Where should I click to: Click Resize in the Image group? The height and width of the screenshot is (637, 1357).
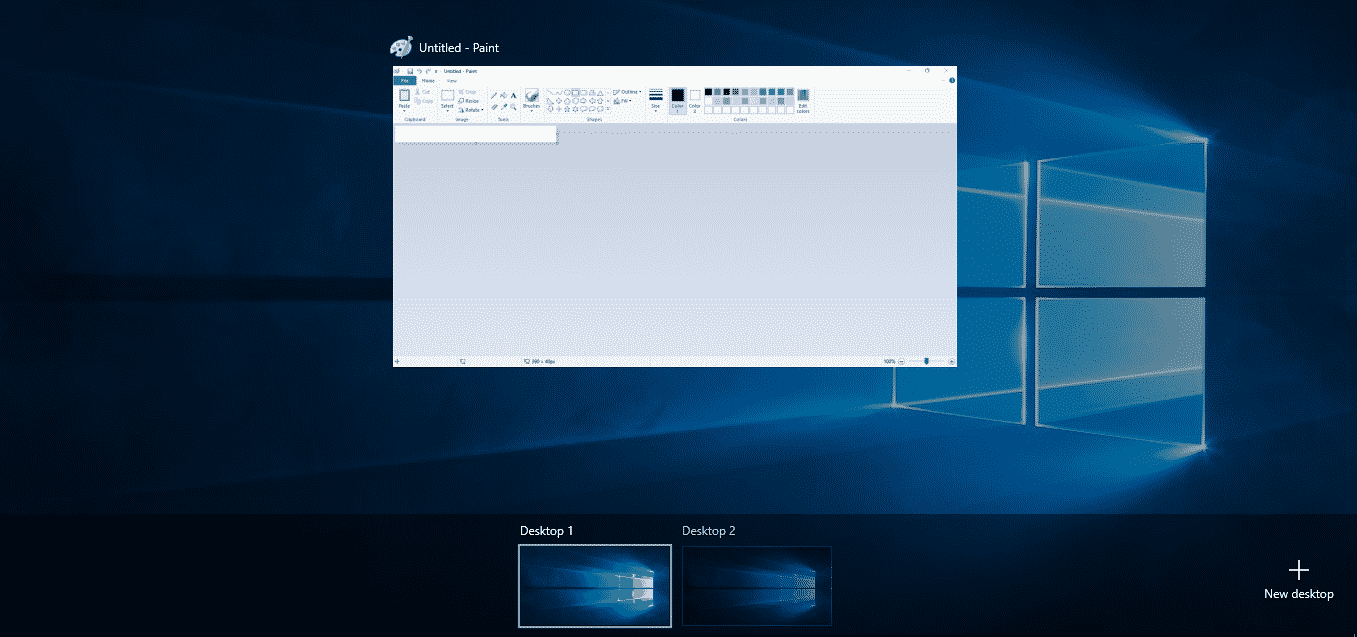pos(469,101)
